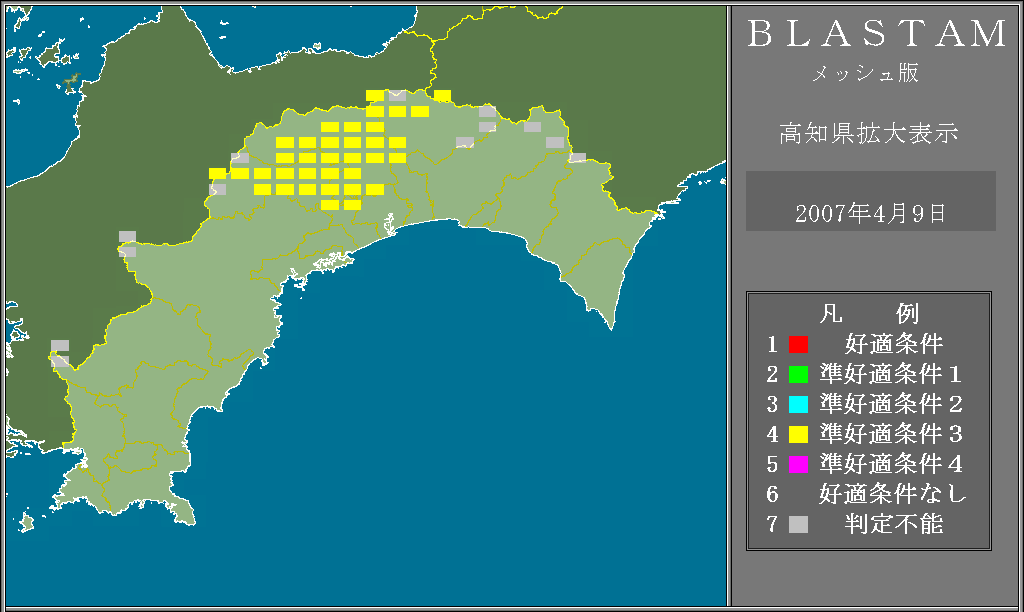This screenshot has height=612, width=1024.
Task: Click the number 4 beside yellow swatch
Action: pos(772,435)
